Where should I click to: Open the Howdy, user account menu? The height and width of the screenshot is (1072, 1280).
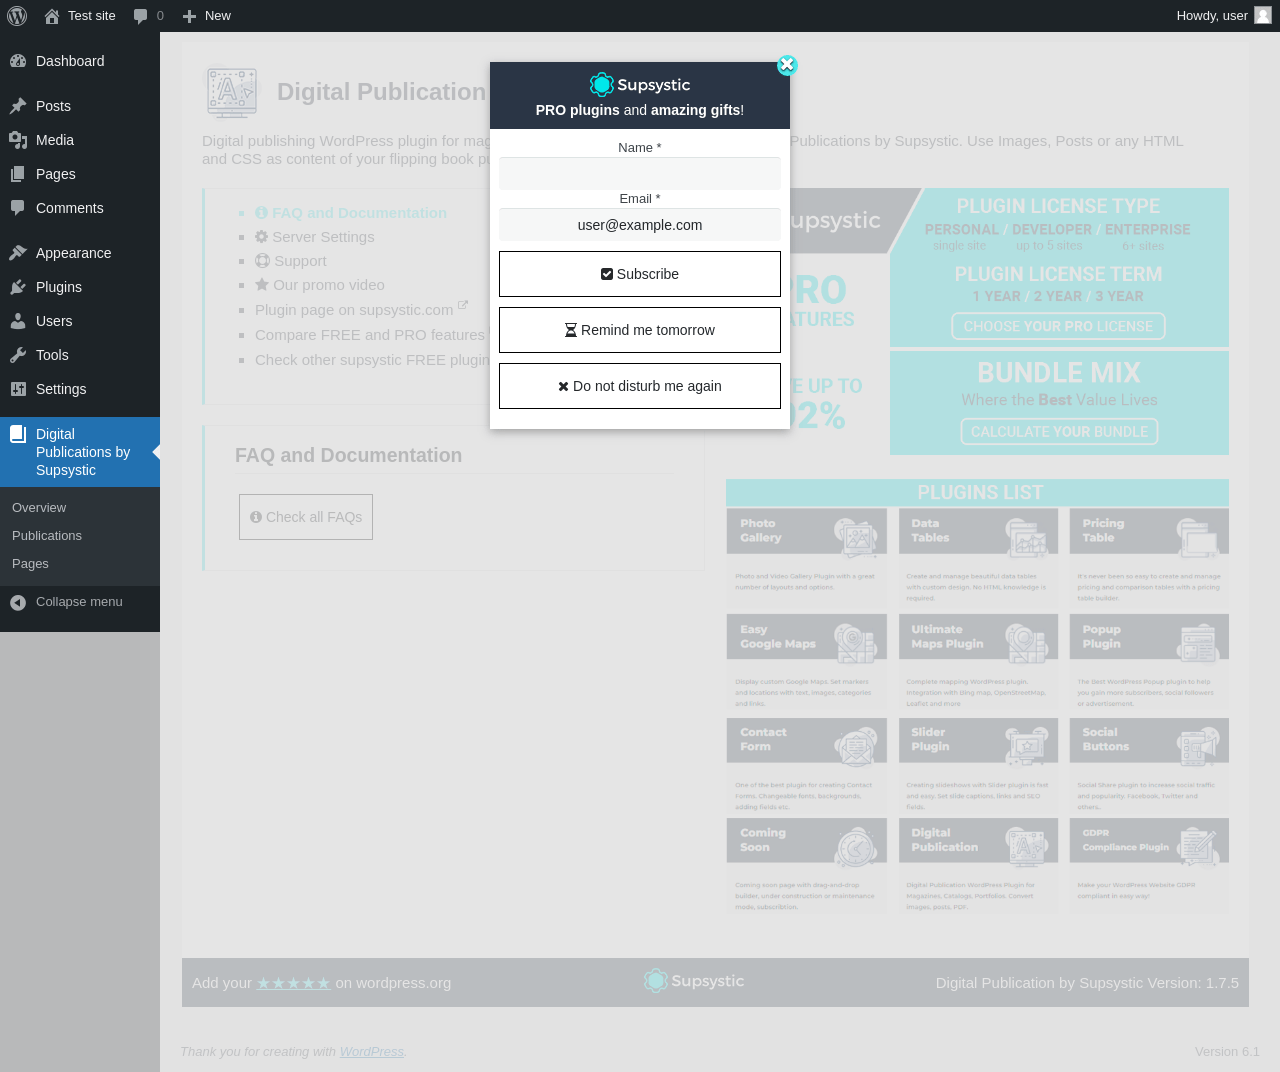click(1224, 16)
